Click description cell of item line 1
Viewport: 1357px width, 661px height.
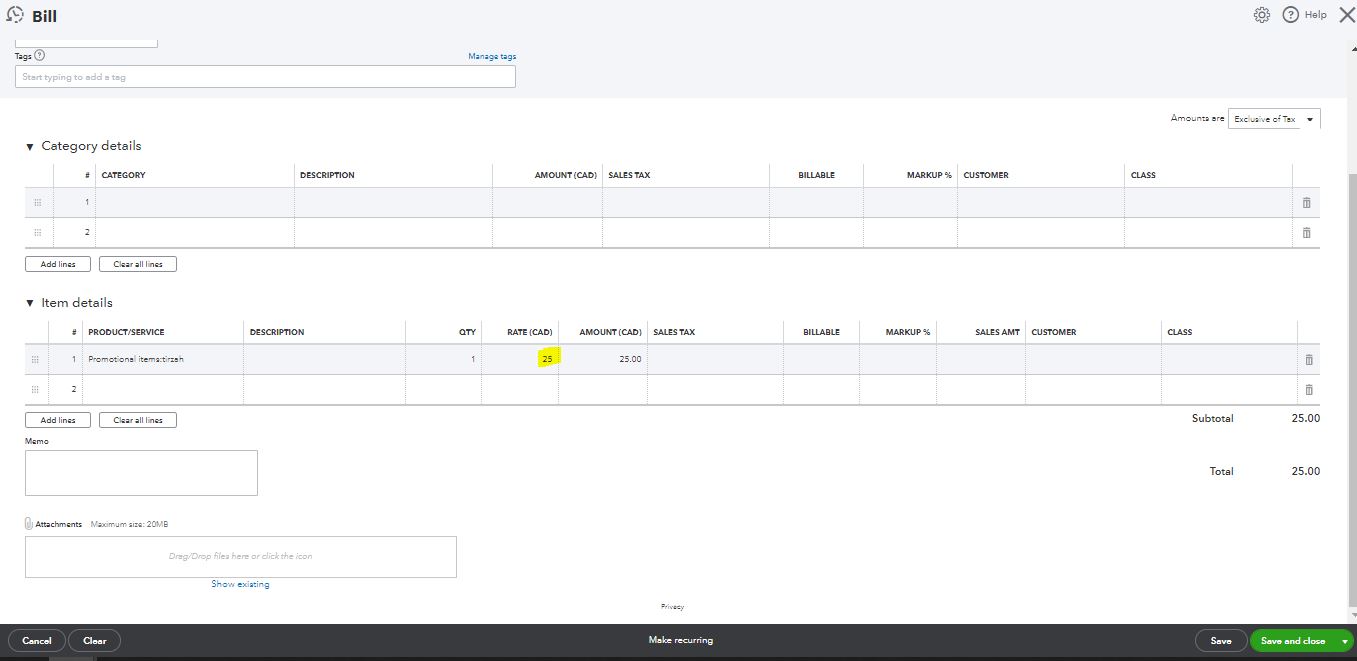[x=324, y=360]
